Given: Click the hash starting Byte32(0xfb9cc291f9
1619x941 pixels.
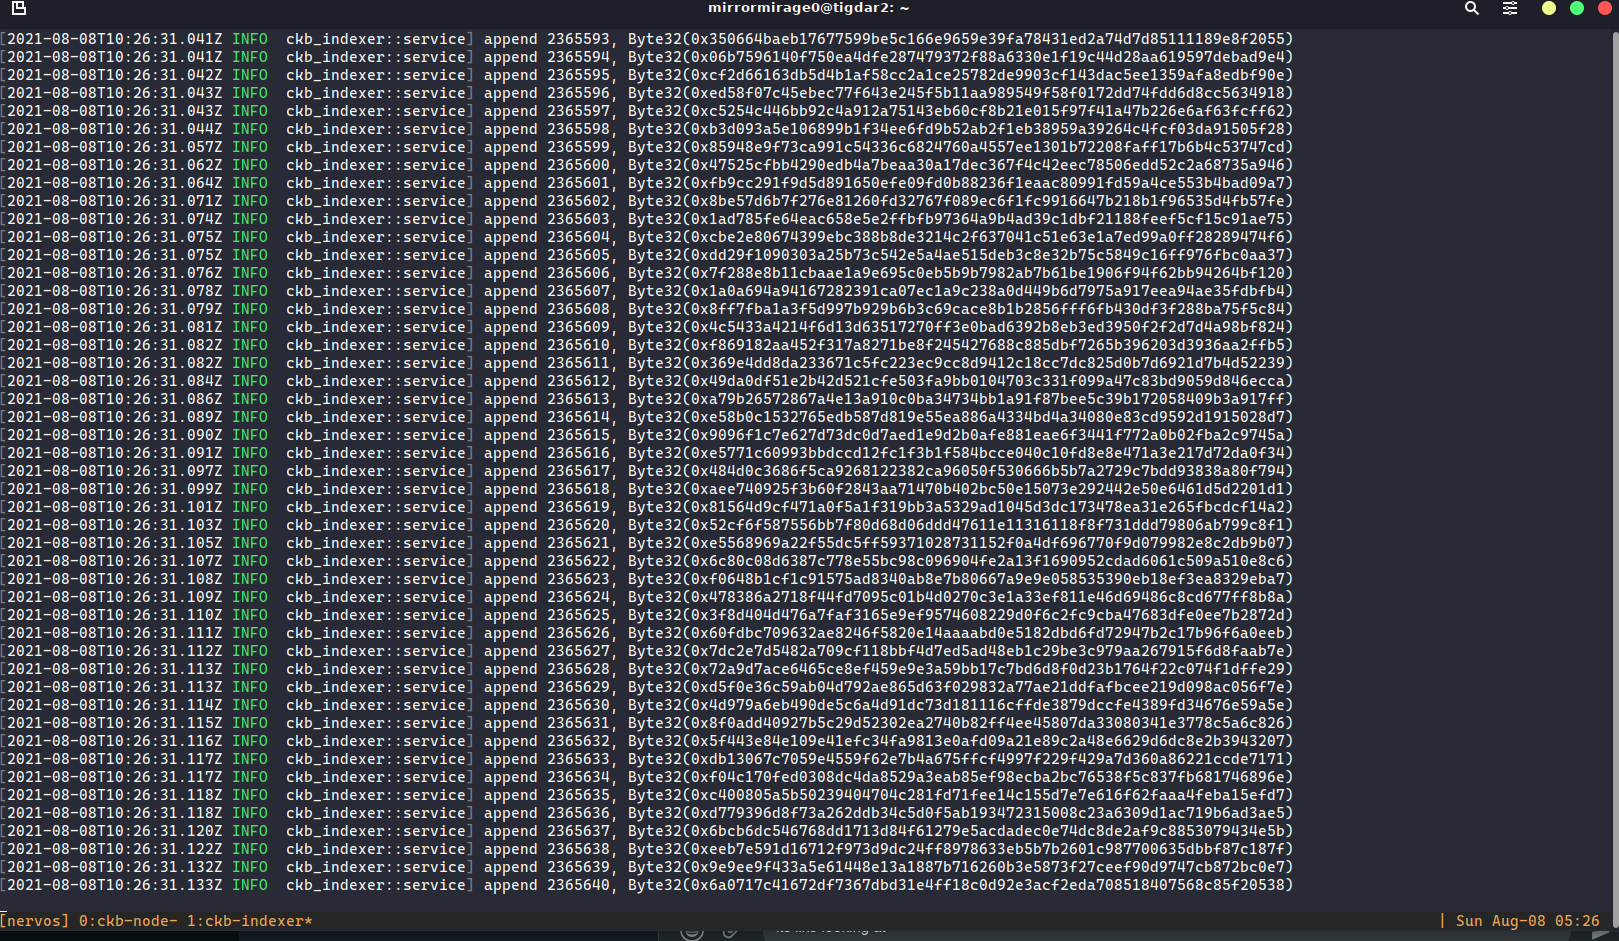Looking at the screenshot, I should 960,183.
